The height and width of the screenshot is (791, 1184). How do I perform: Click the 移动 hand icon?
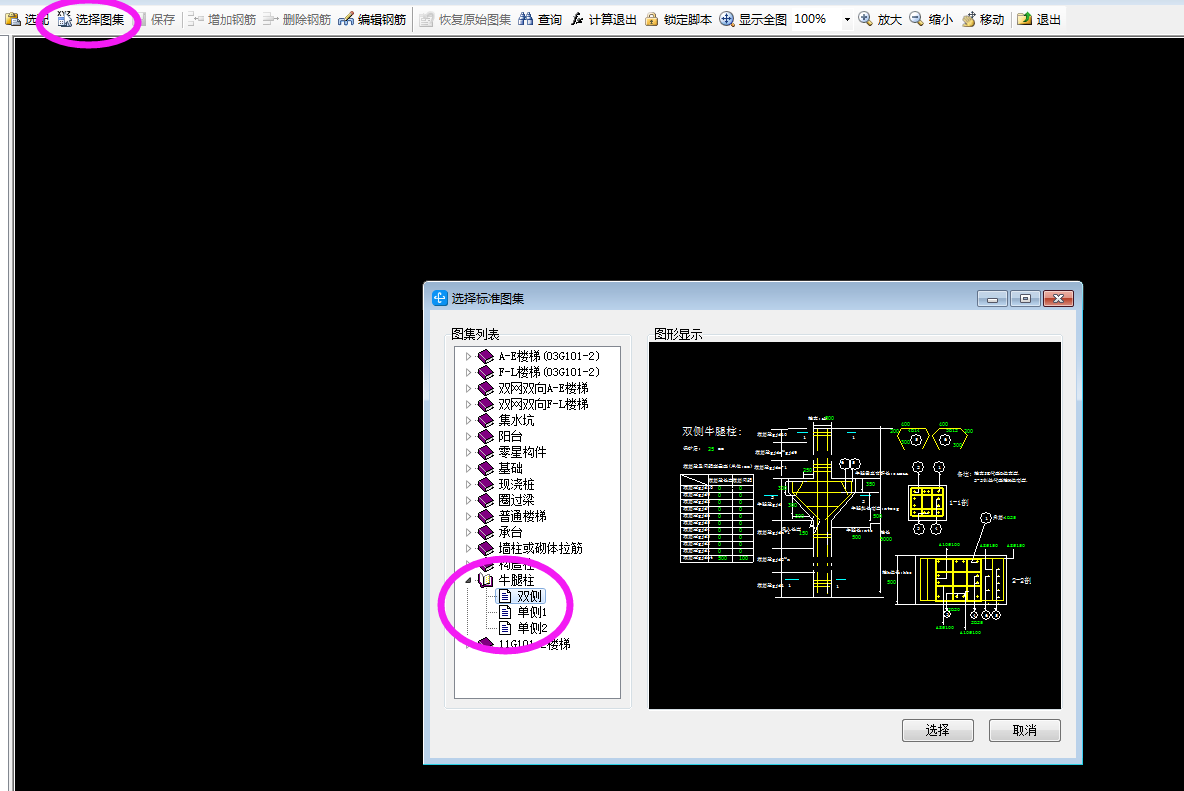point(968,19)
